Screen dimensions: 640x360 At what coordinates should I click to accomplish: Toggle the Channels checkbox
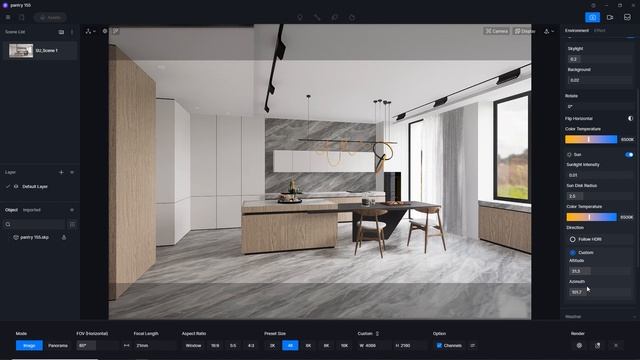440,345
